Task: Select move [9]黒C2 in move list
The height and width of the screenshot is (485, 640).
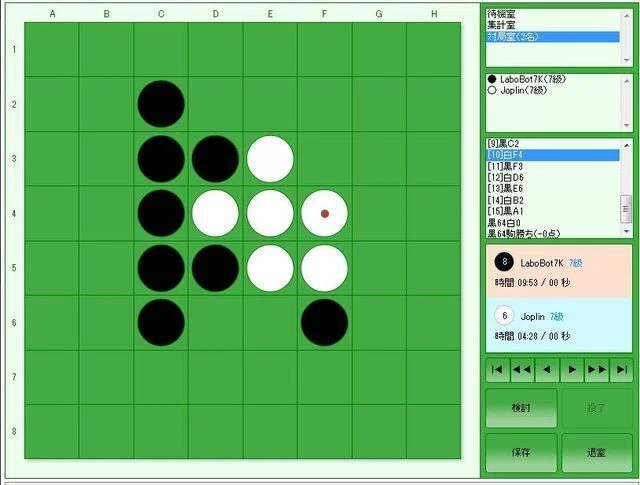Action: click(x=553, y=144)
